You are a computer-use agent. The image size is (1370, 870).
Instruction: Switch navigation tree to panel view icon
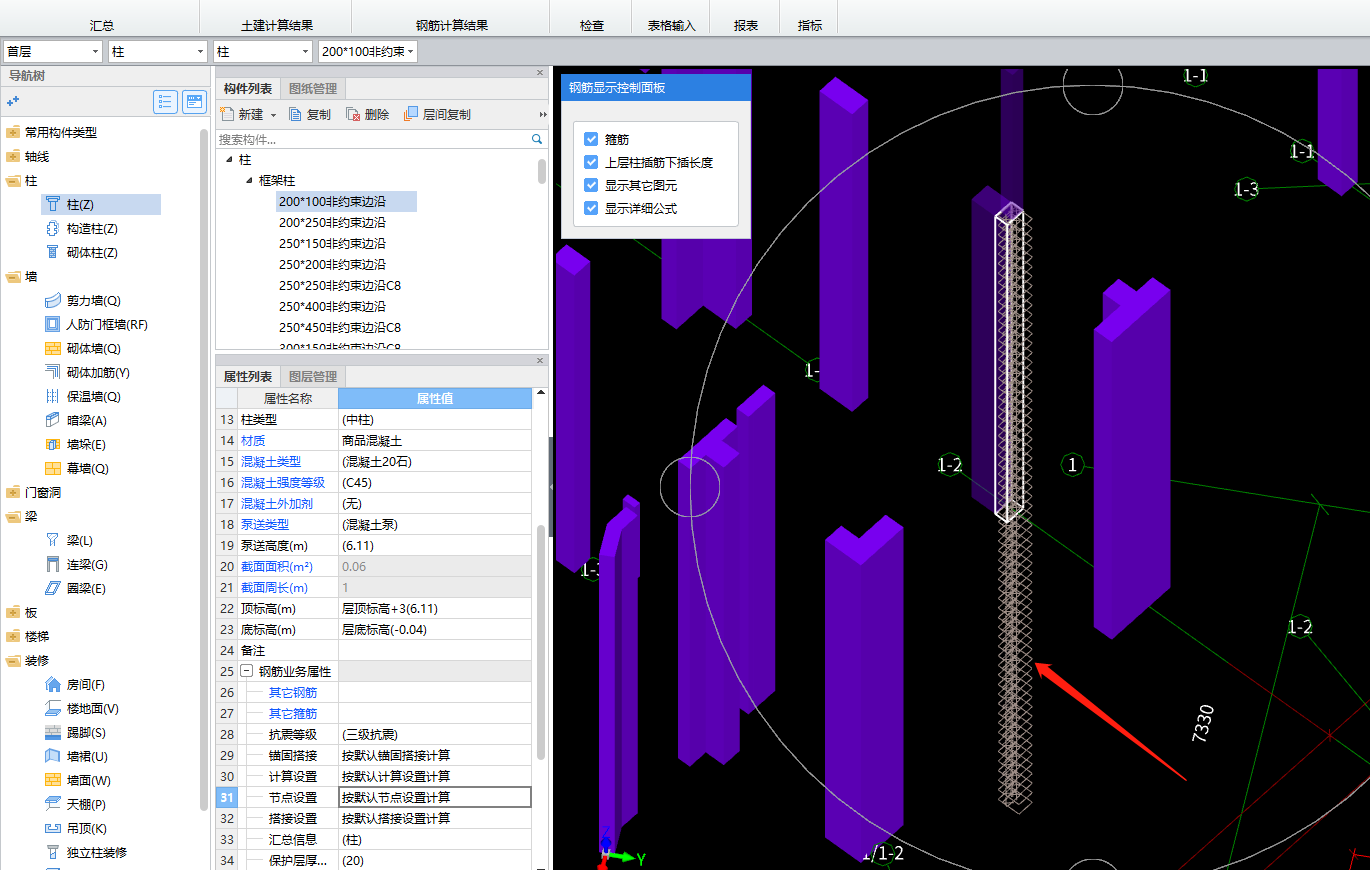194,101
